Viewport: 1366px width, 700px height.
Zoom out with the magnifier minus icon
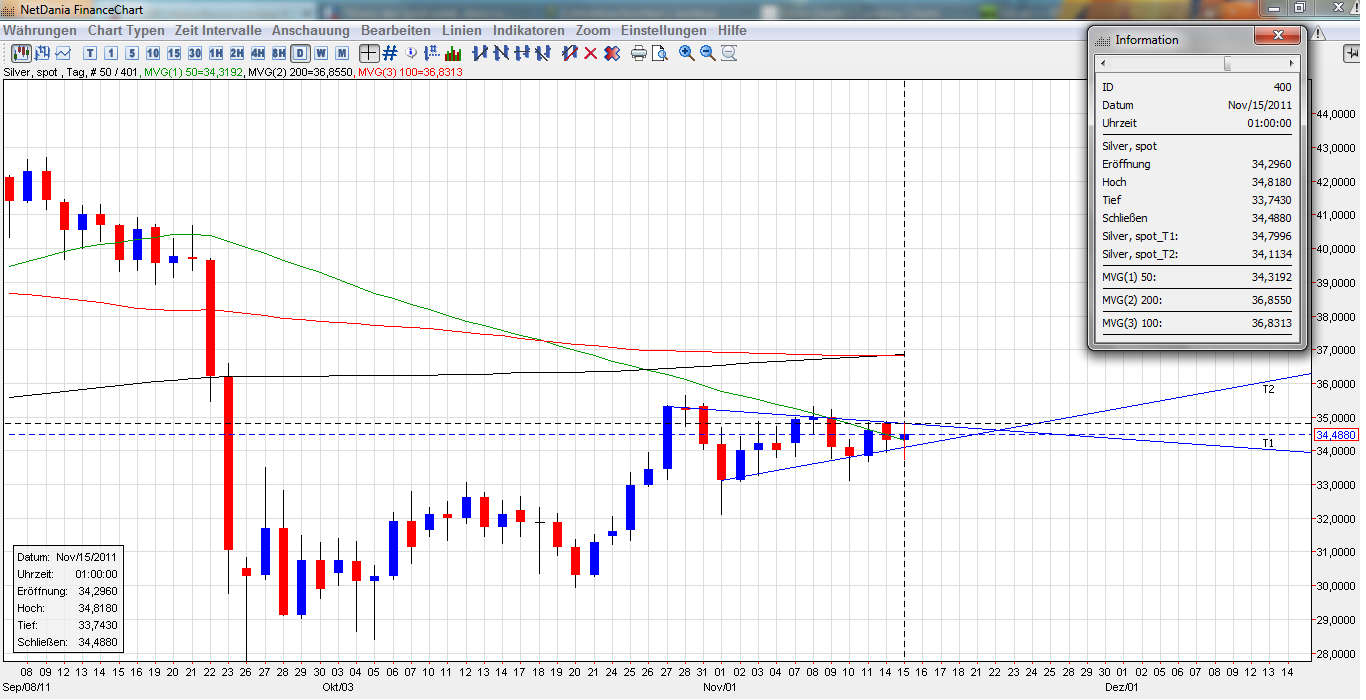(x=708, y=53)
